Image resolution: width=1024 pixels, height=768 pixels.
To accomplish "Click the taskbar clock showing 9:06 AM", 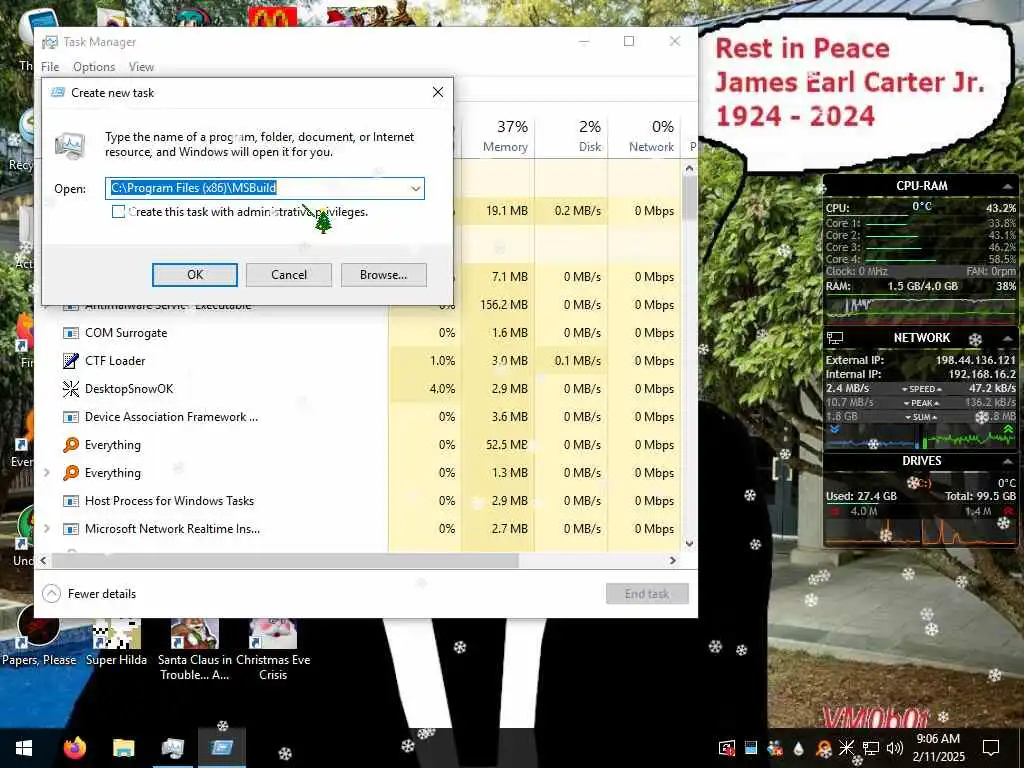I will pos(938,748).
